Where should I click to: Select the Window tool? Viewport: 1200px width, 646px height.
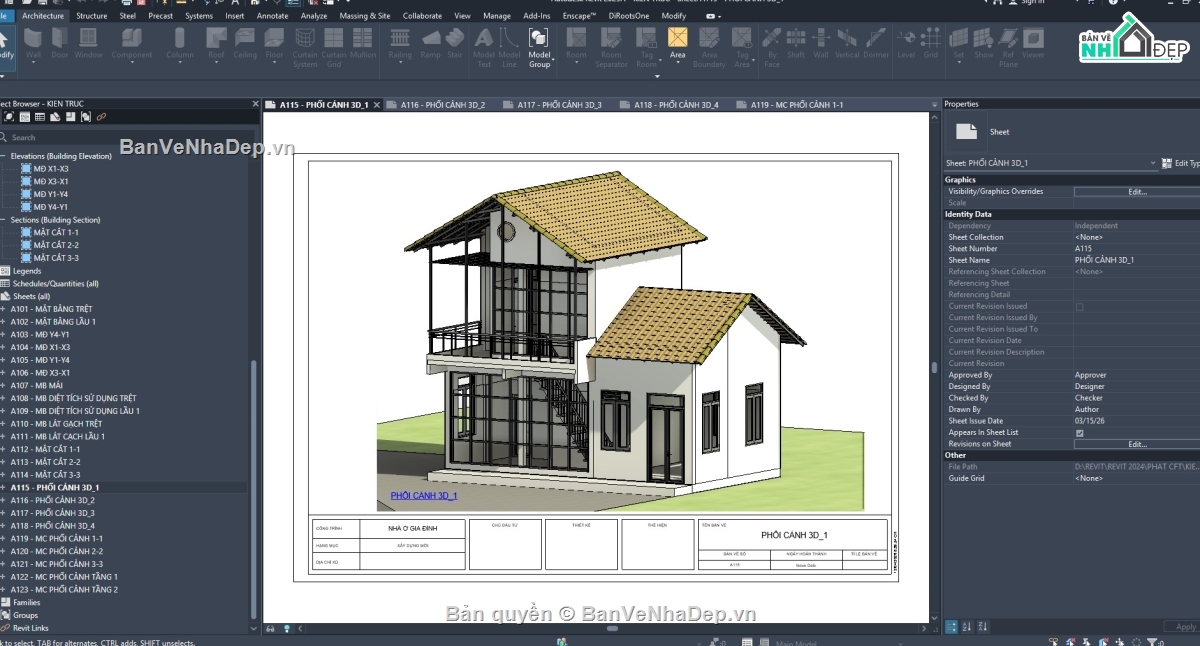(88, 43)
